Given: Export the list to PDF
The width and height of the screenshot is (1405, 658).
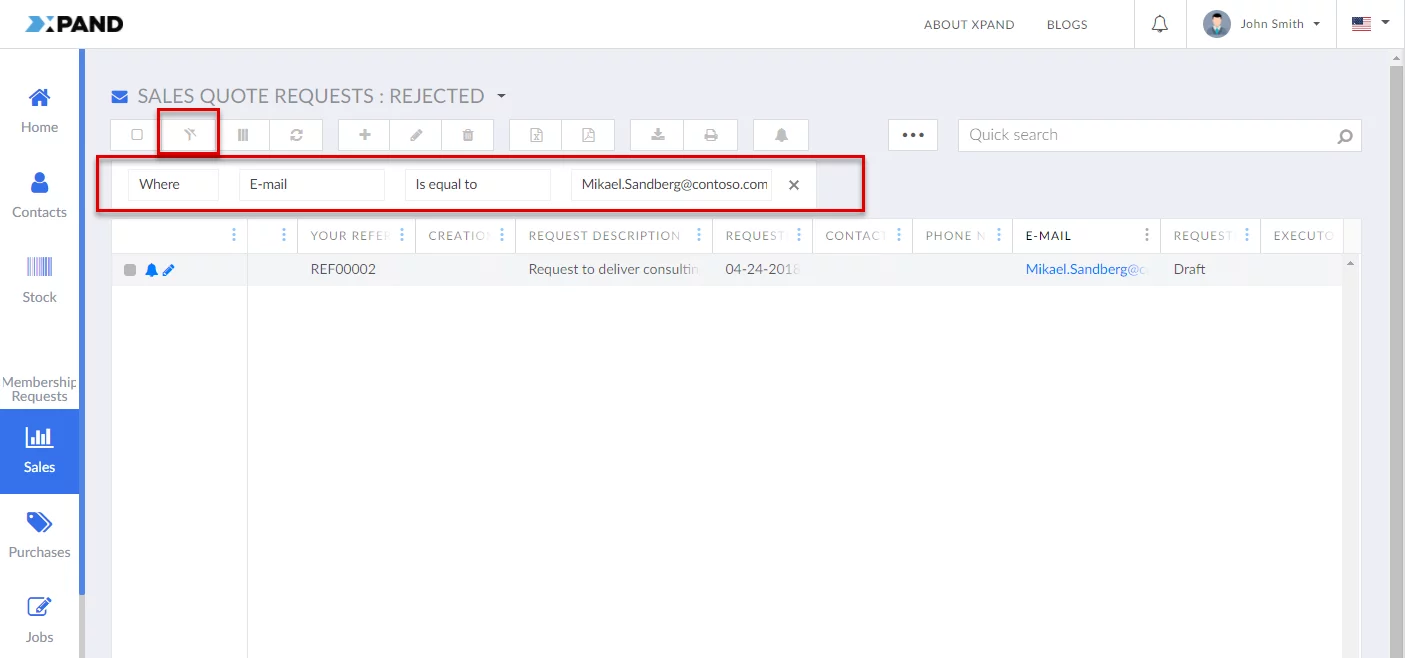Looking at the screenshot, I should (588, 135).
